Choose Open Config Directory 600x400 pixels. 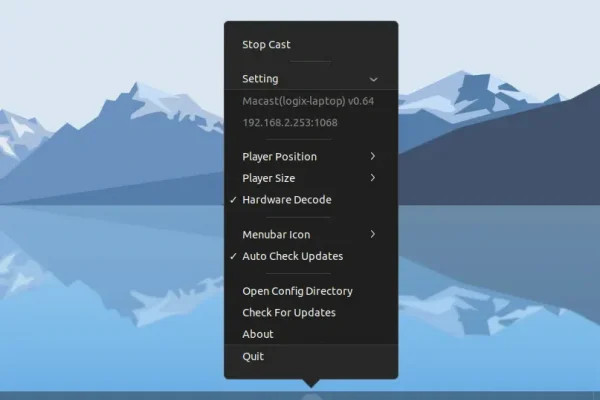coord(311,291)
